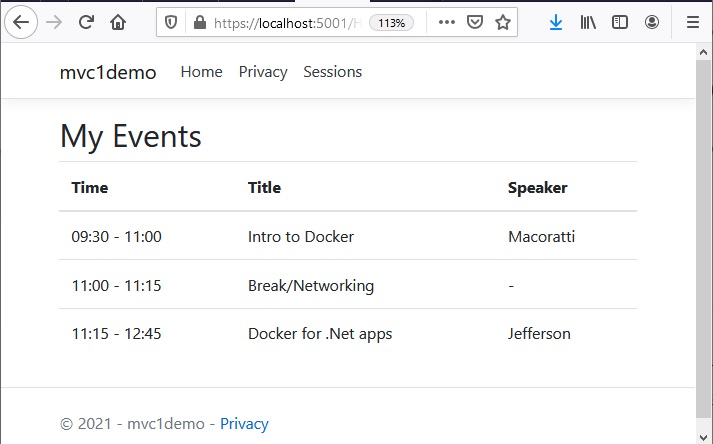Viewport: 713px width, 444px height.
Task: Go back using the browser back arrow
Action: [21, 22]
